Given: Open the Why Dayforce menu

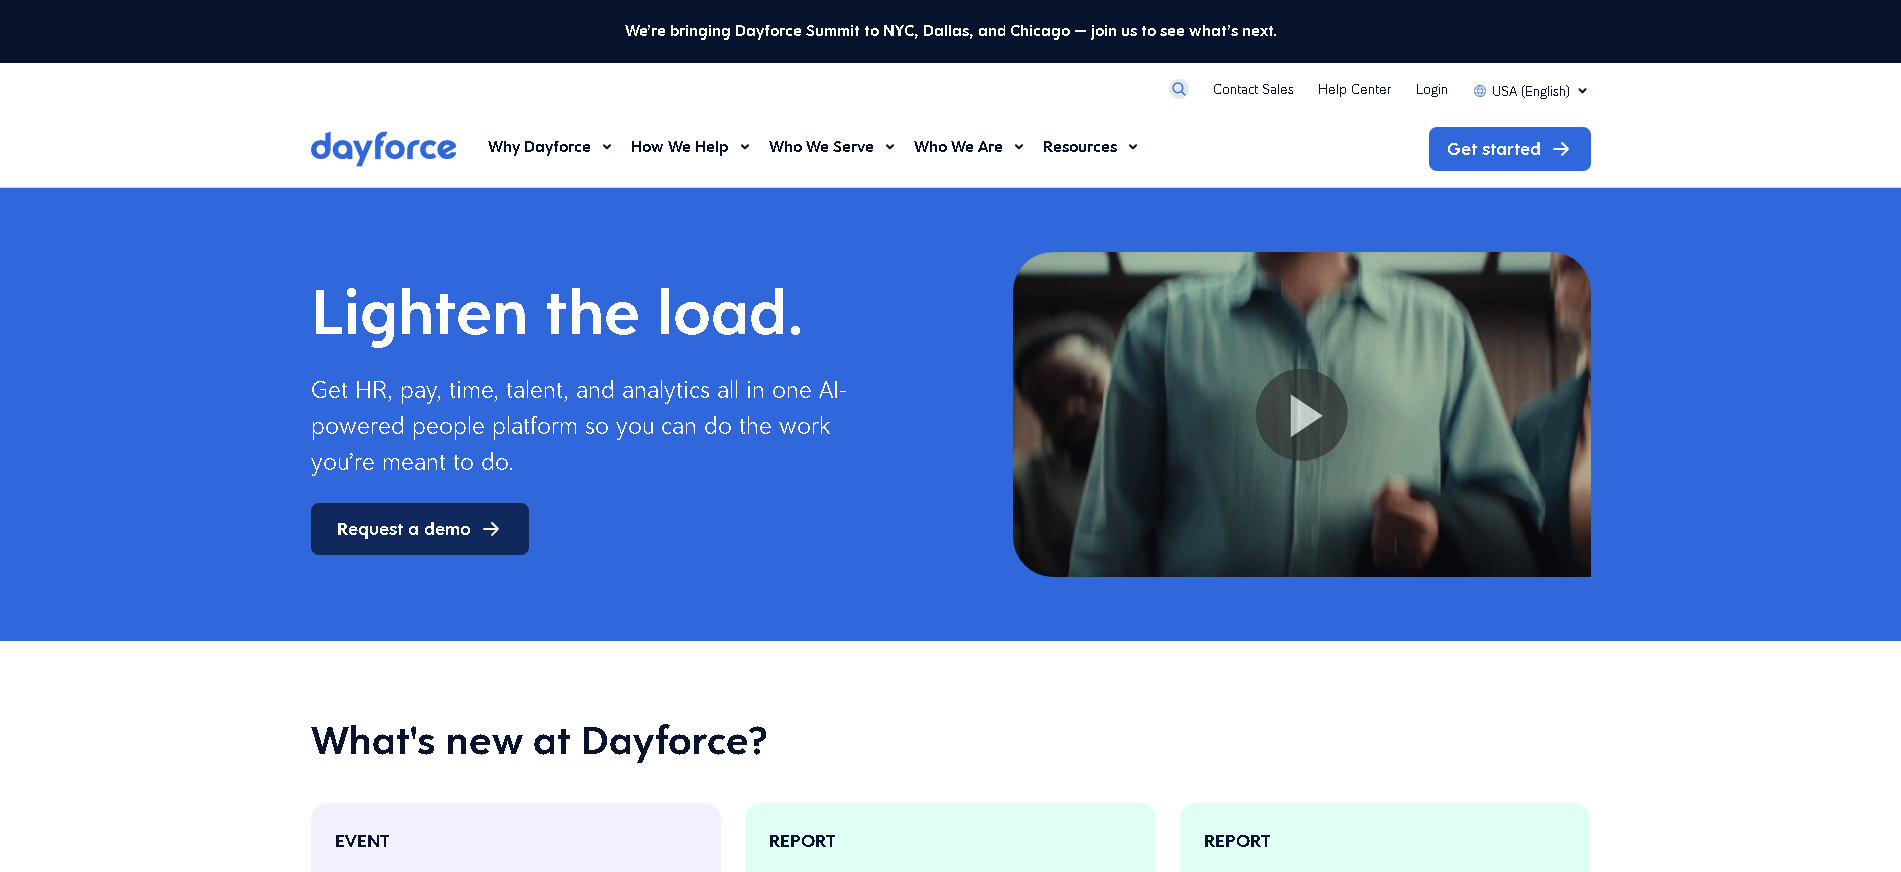Looking at the screenshot, I should click(x=539, y=147).
